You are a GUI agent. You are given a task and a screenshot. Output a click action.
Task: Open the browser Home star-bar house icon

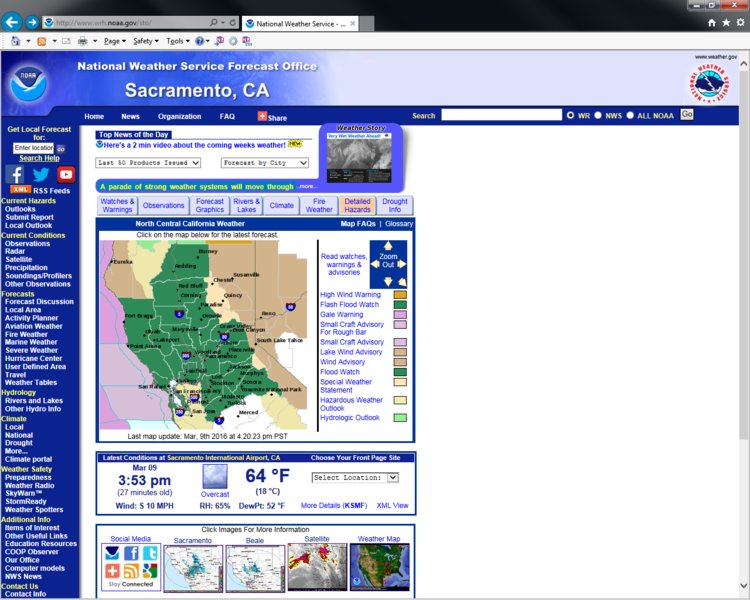pos(712,22)
